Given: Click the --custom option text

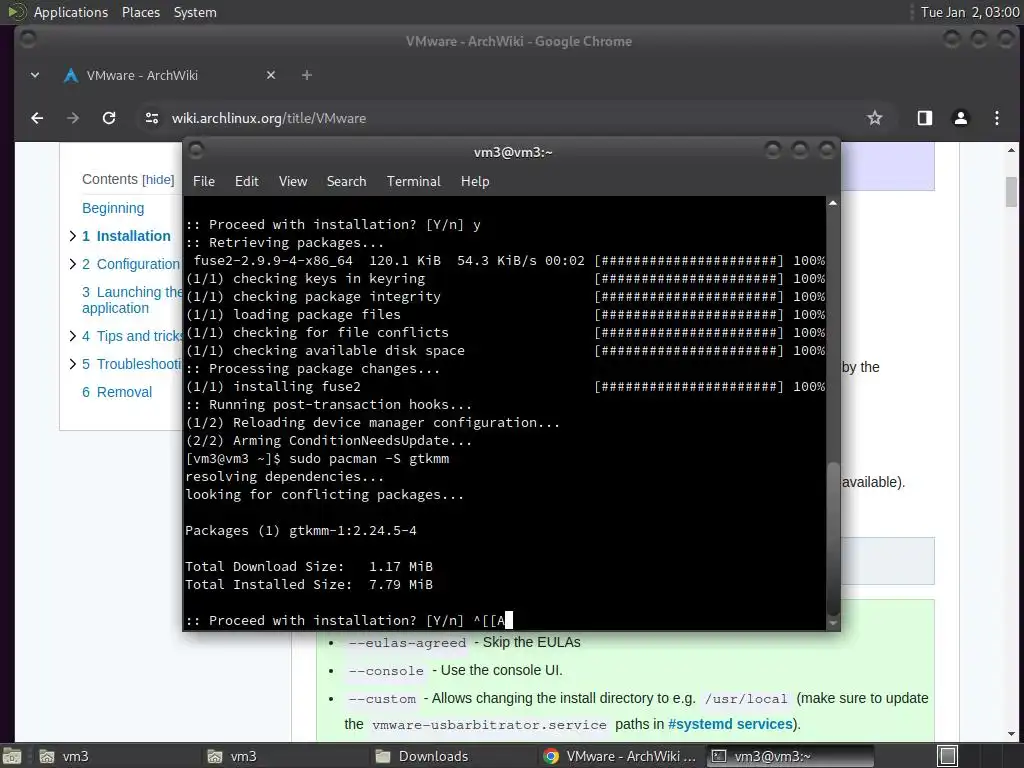Looking at the screenshot, I should 382,699.
